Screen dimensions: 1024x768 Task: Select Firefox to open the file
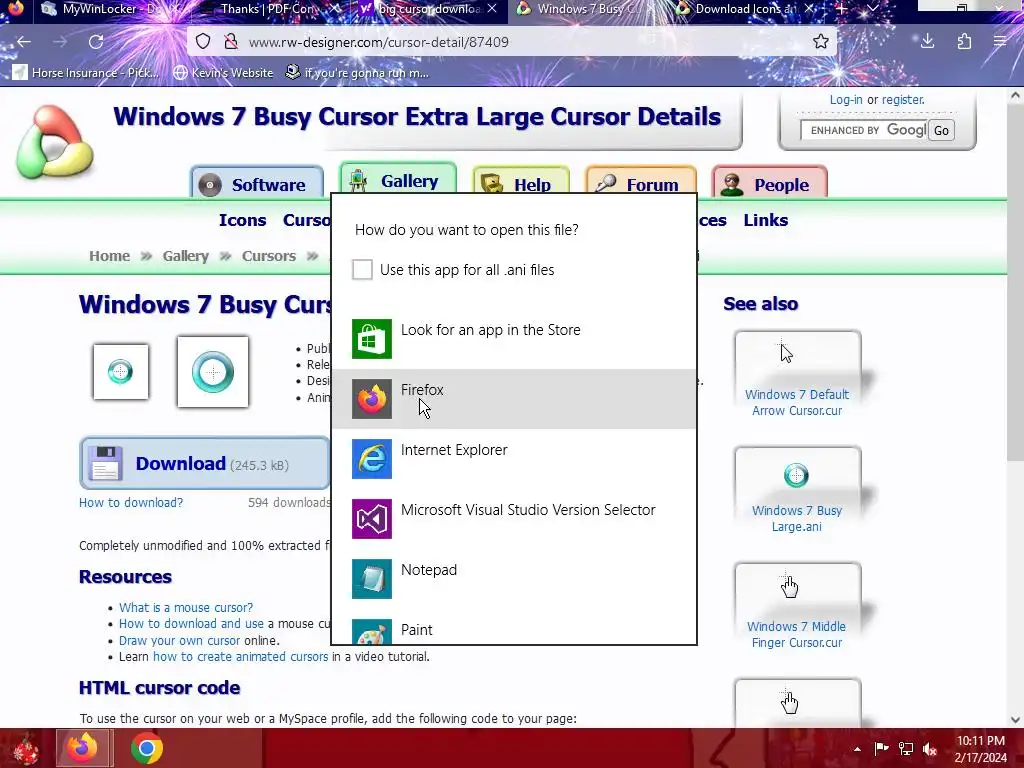(x=514, y=398)
